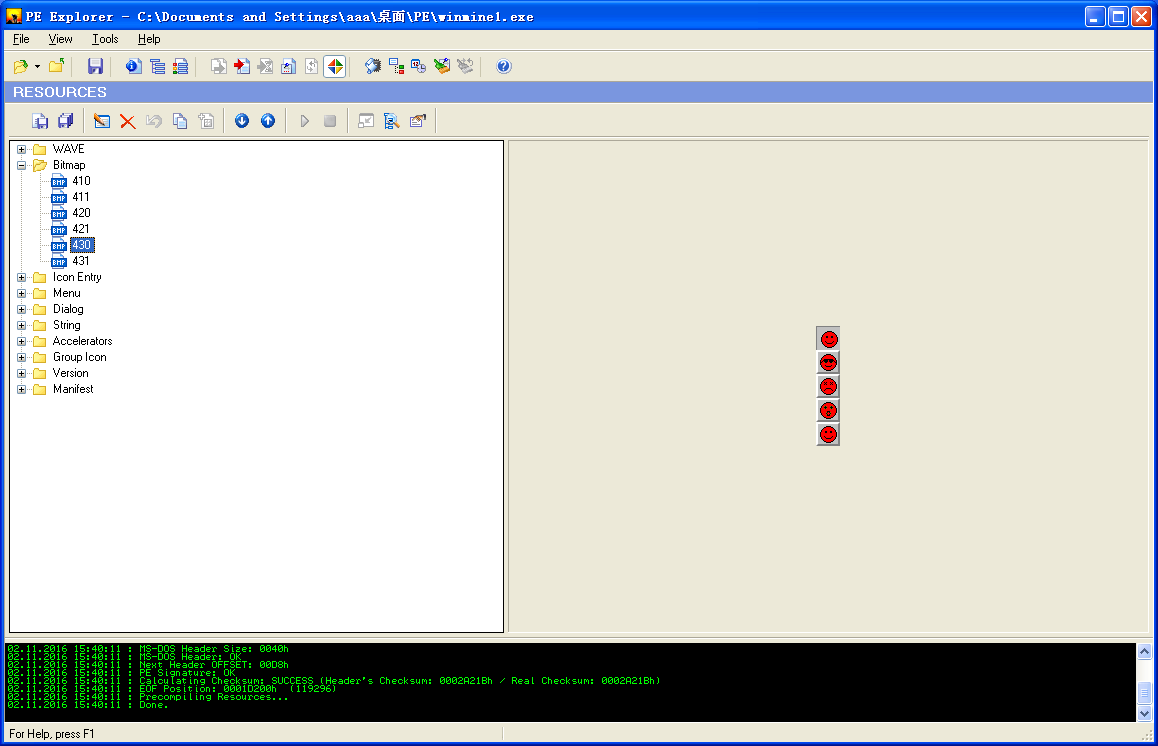Click the green brush tool icon
Viewport: 1158px width, 746px height.
point(442,66)
